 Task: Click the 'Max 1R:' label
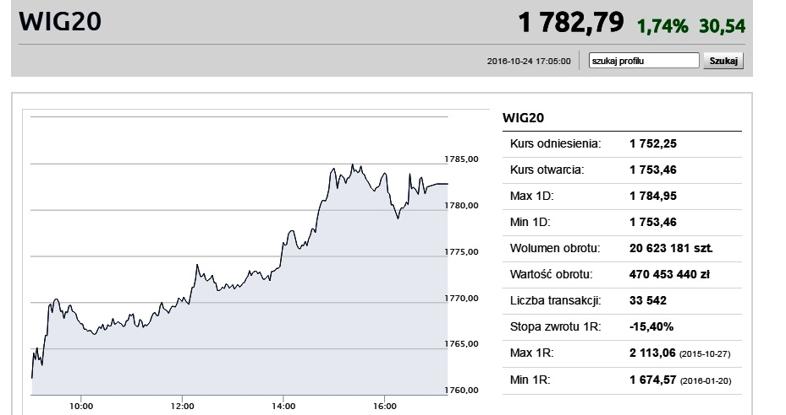(x=531, y=353)
